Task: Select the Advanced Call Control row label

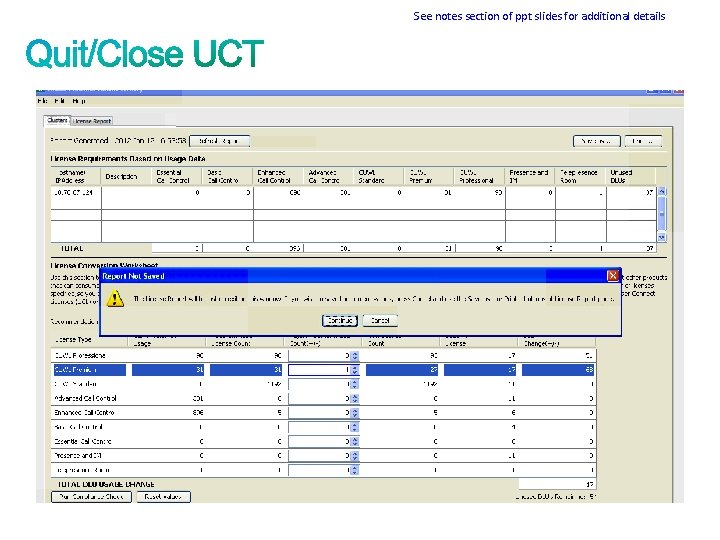Action: pos(85,398)
